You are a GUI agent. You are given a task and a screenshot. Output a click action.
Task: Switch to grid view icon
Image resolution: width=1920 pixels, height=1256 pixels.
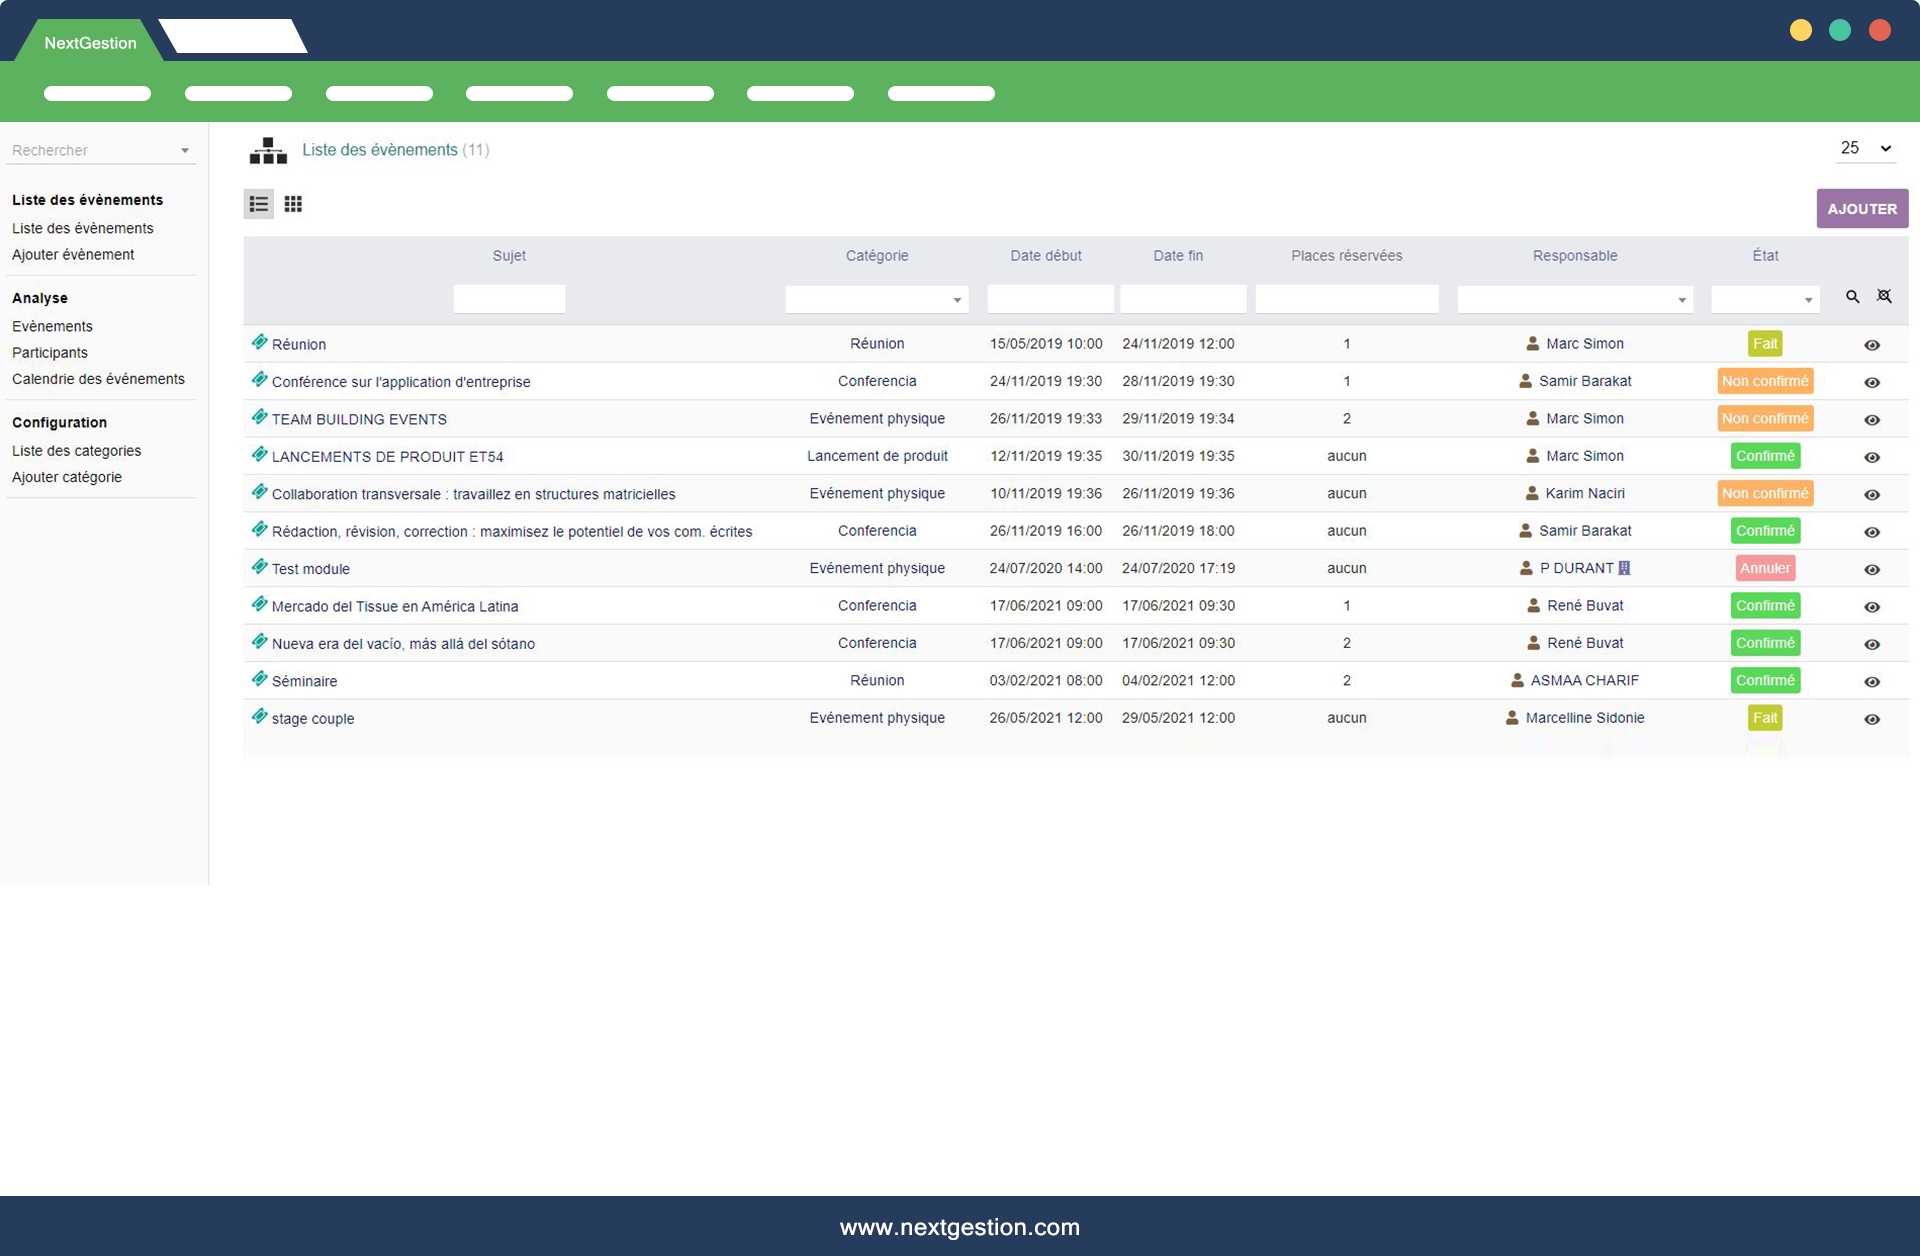coord(293,204)
